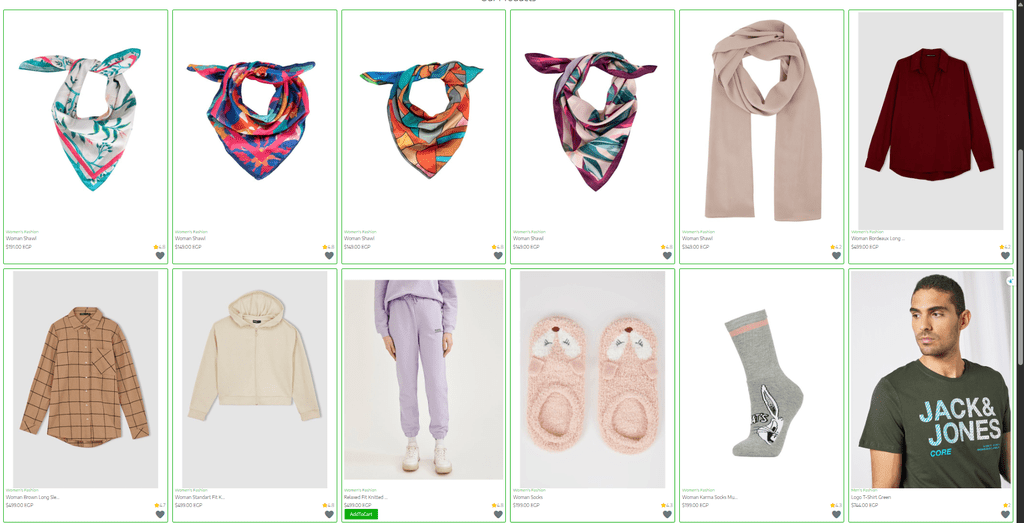Click the heart icon on beige shawl card
Image resolution: width=1024 pixels, height=523 pixels.
(837, 255)
